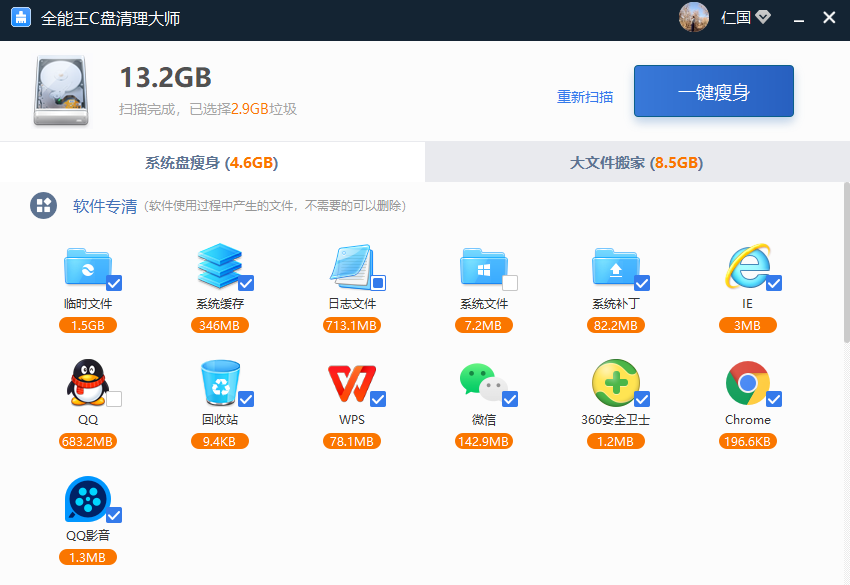Click the 仁国 user avatar
The height and width of the screenshot is (585, 850).
693,17
